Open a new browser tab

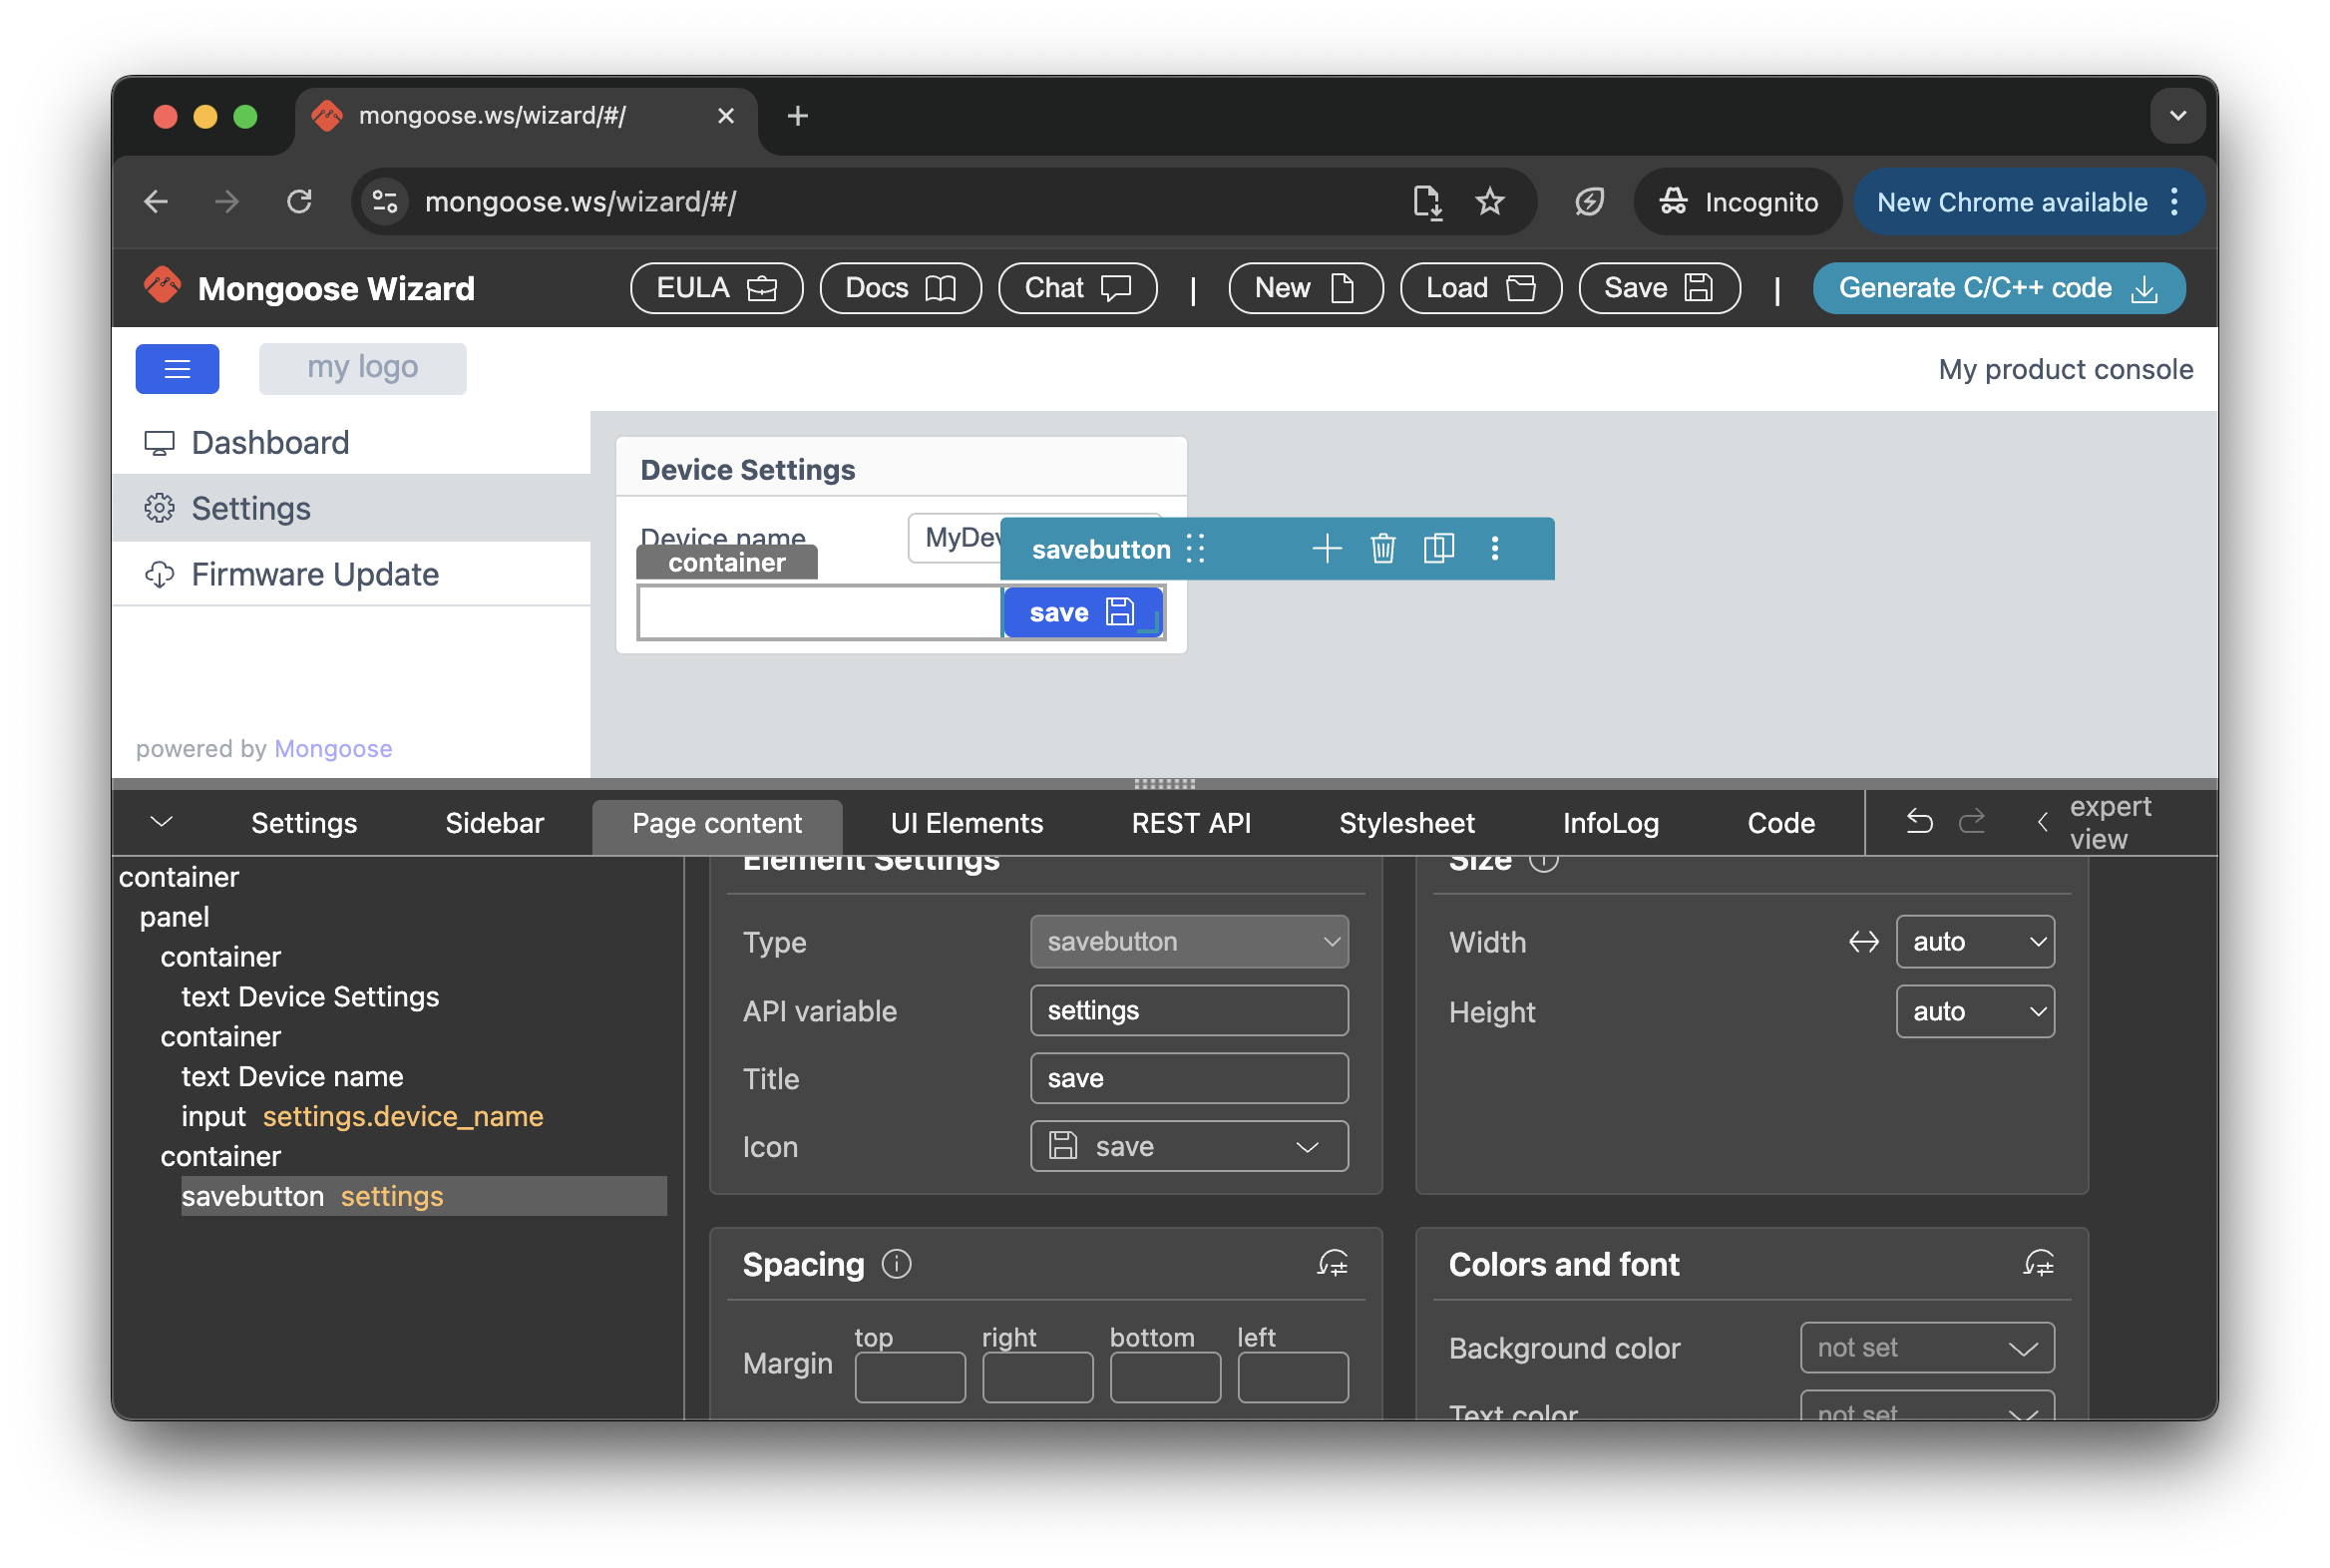[797, 116]
